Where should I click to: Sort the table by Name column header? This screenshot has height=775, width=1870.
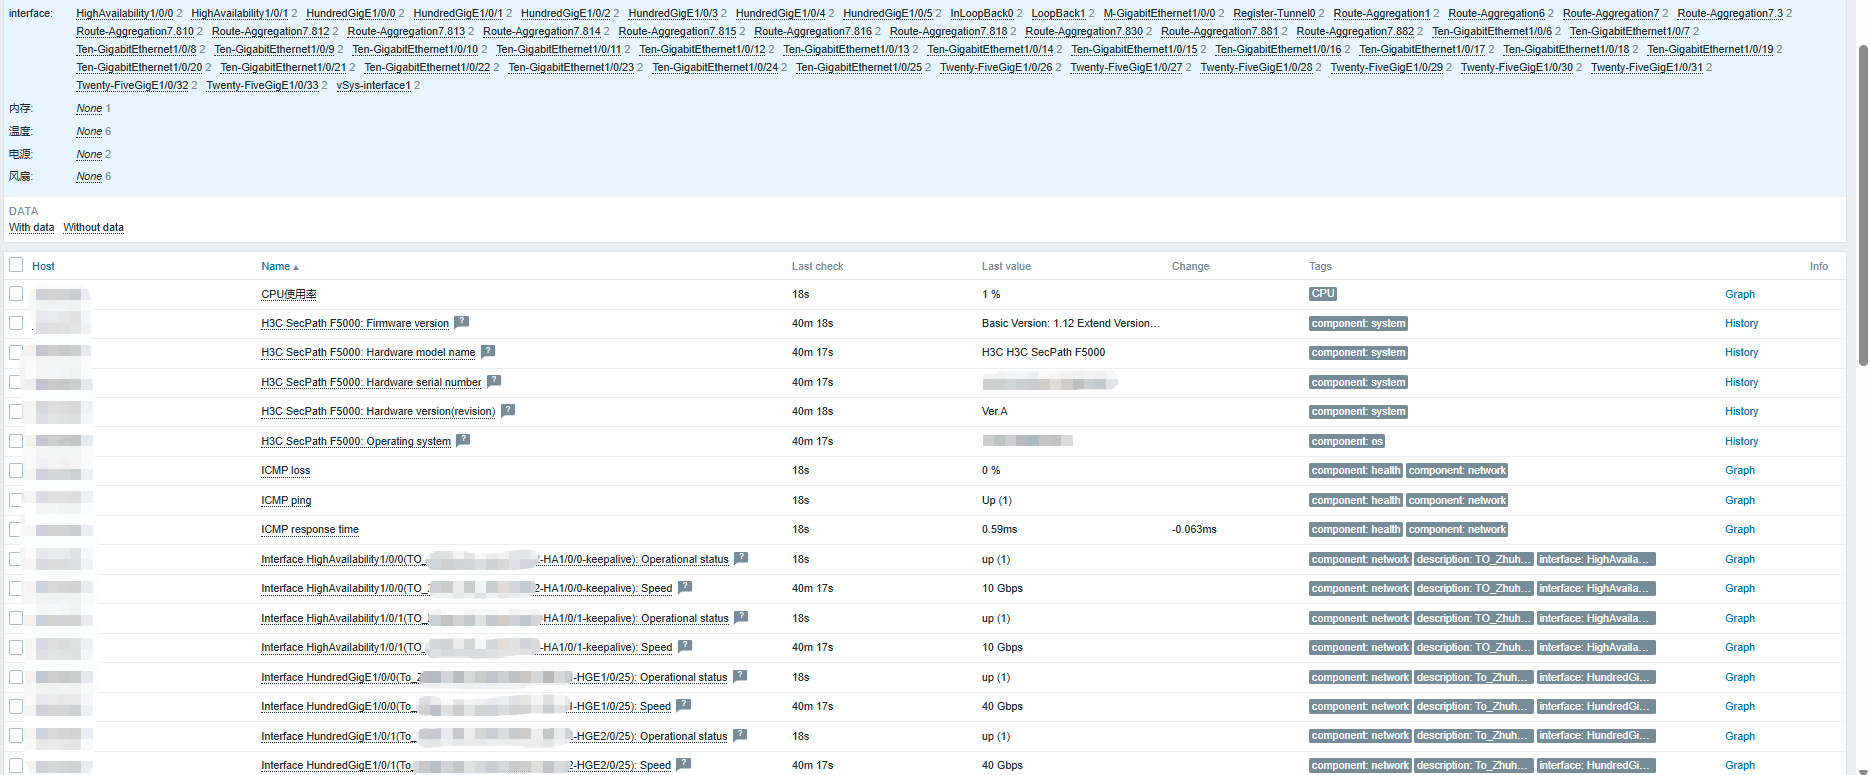coord(276,266)
